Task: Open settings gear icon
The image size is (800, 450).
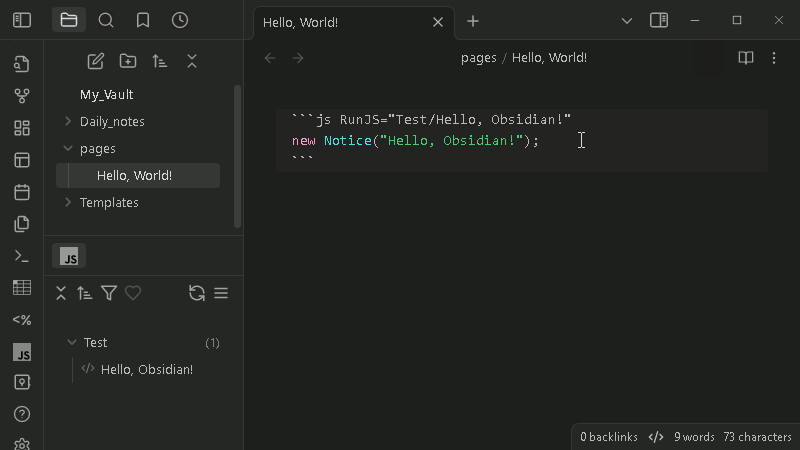Action: pos(21,444)
